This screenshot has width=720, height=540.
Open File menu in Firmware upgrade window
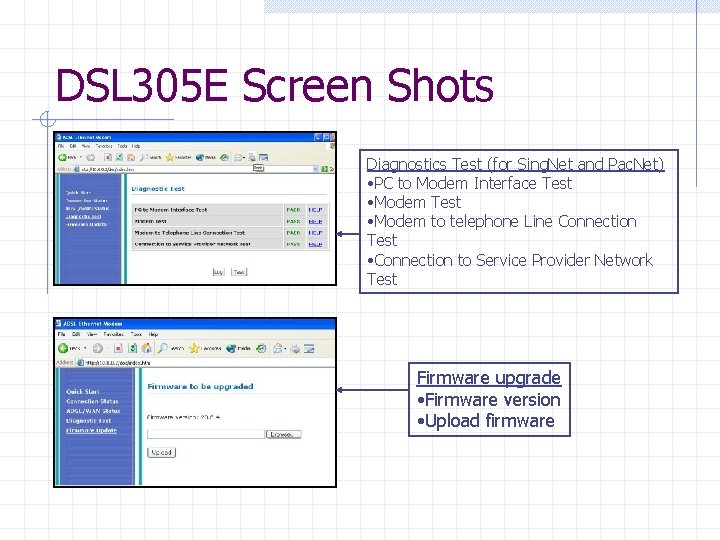click(62, 334)
